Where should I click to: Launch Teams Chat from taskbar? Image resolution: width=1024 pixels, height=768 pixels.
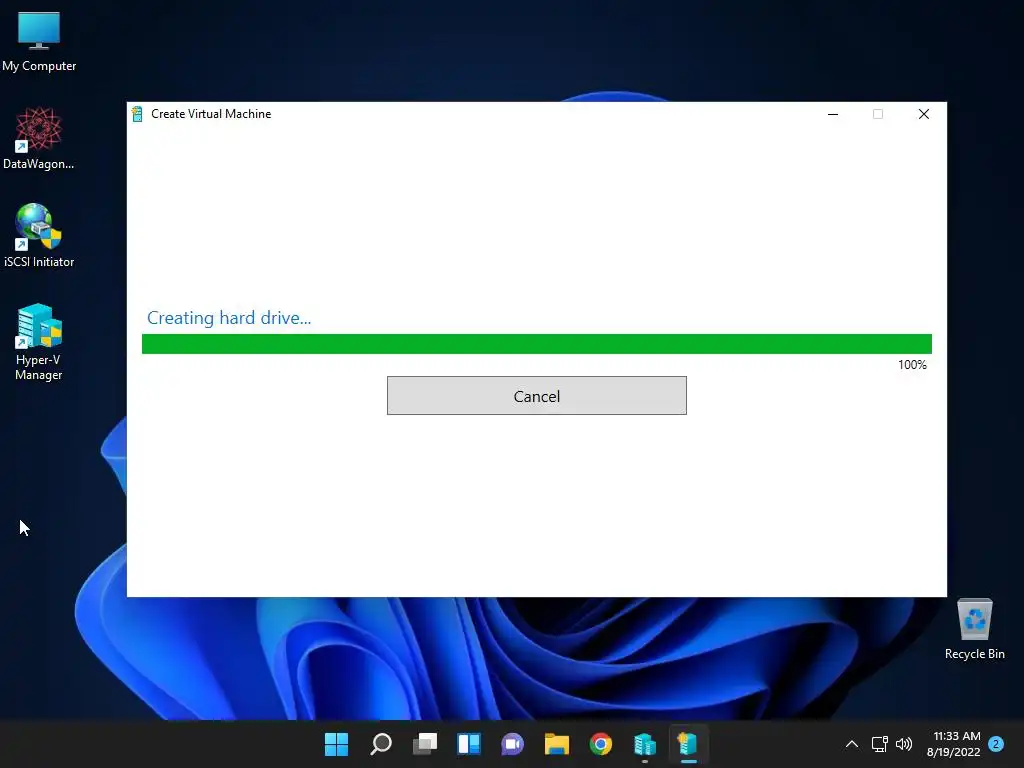pos(513,744)
